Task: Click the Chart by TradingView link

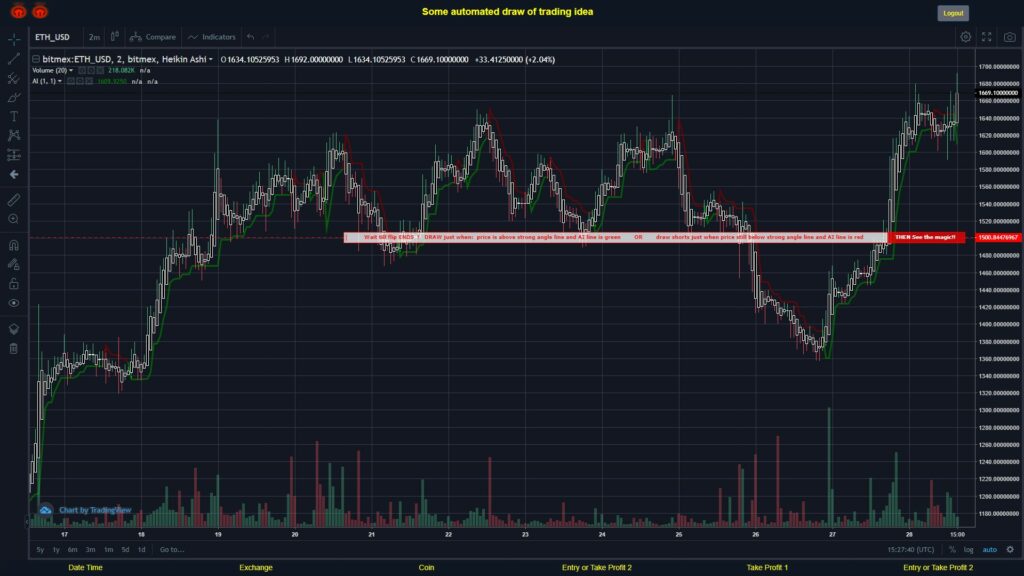Action: 95,510
